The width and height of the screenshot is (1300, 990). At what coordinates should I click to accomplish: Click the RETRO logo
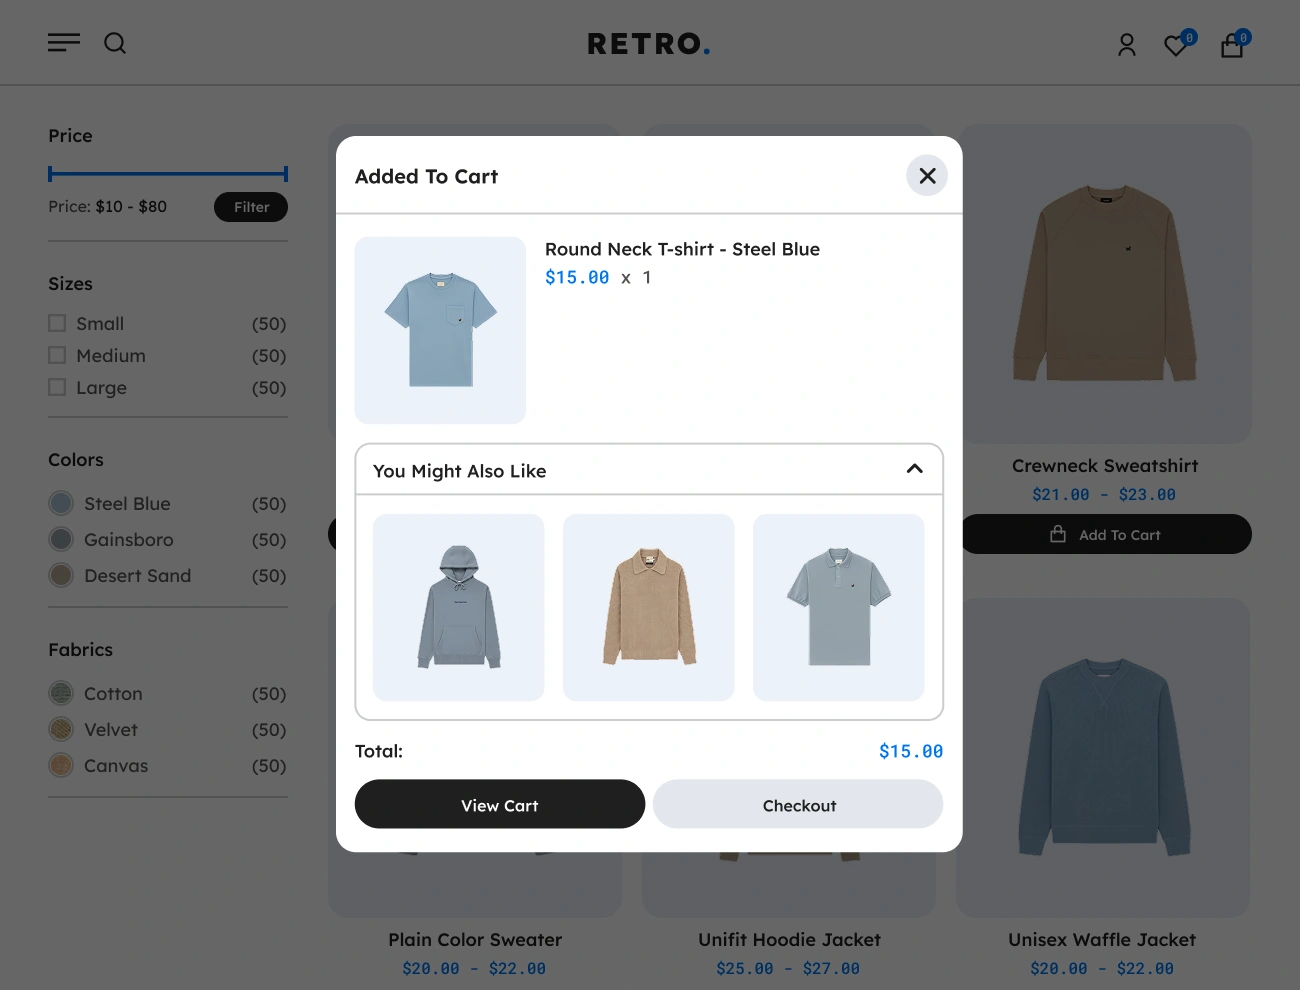pyautogui.click(x=649, y=44)
